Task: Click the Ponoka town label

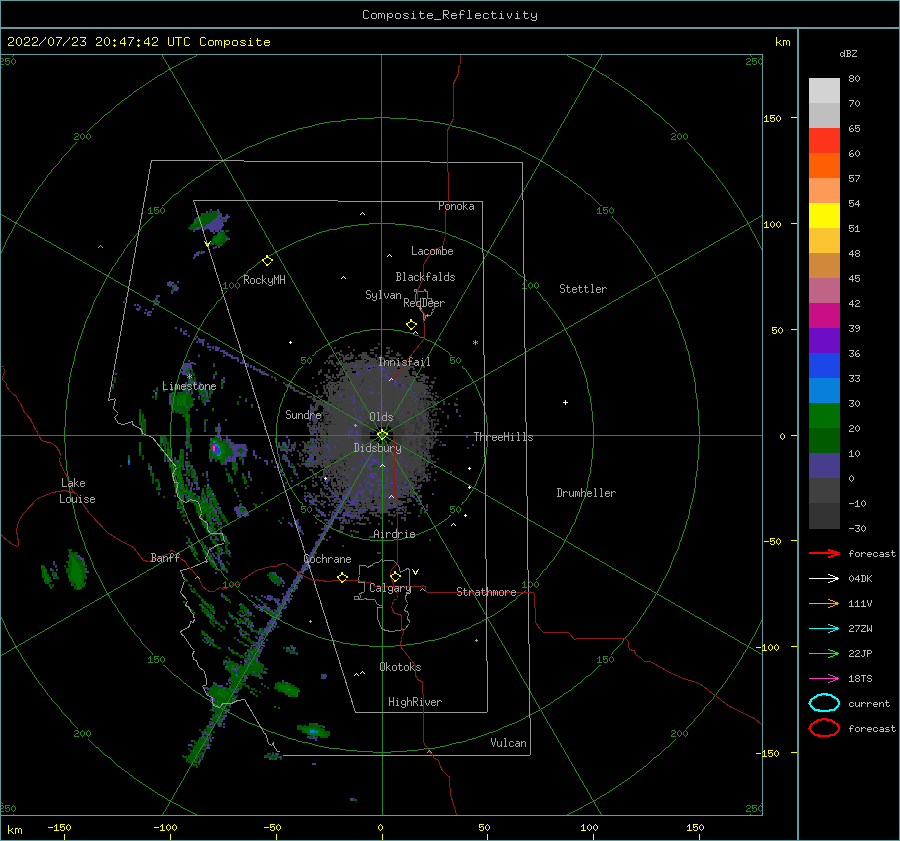Action: 456,206
